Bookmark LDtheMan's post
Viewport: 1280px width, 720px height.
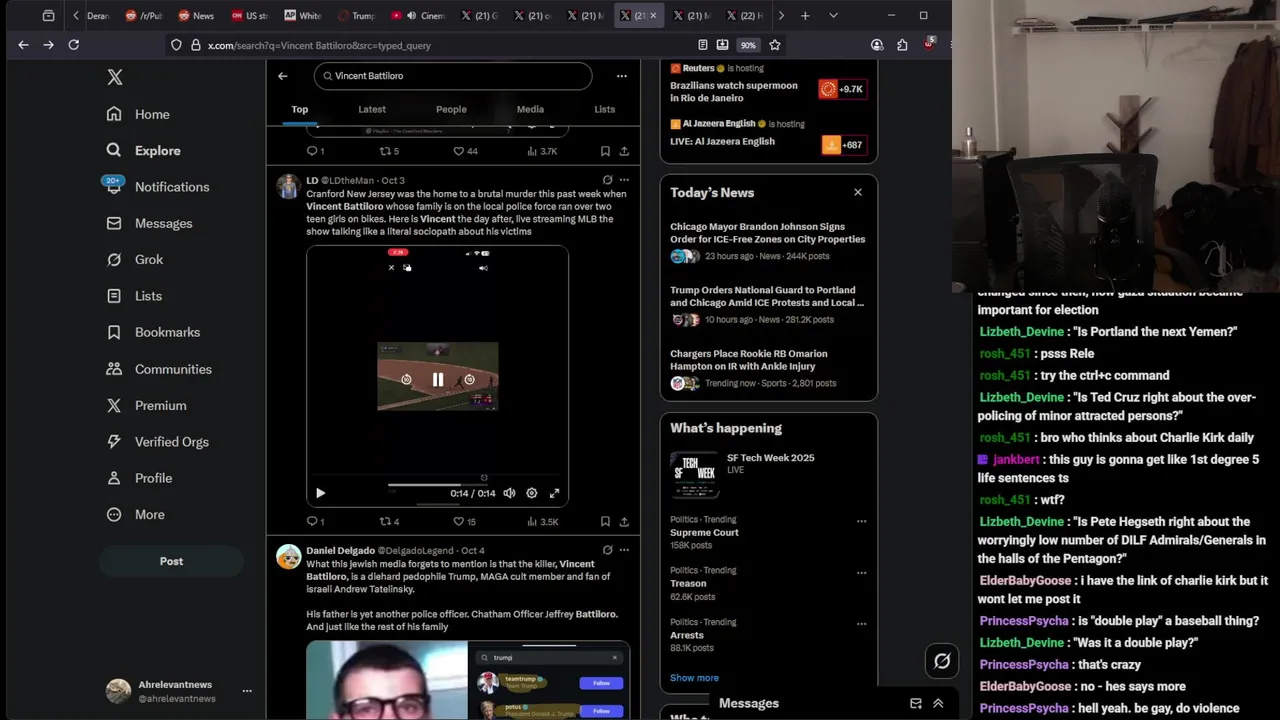pos(605,521)
